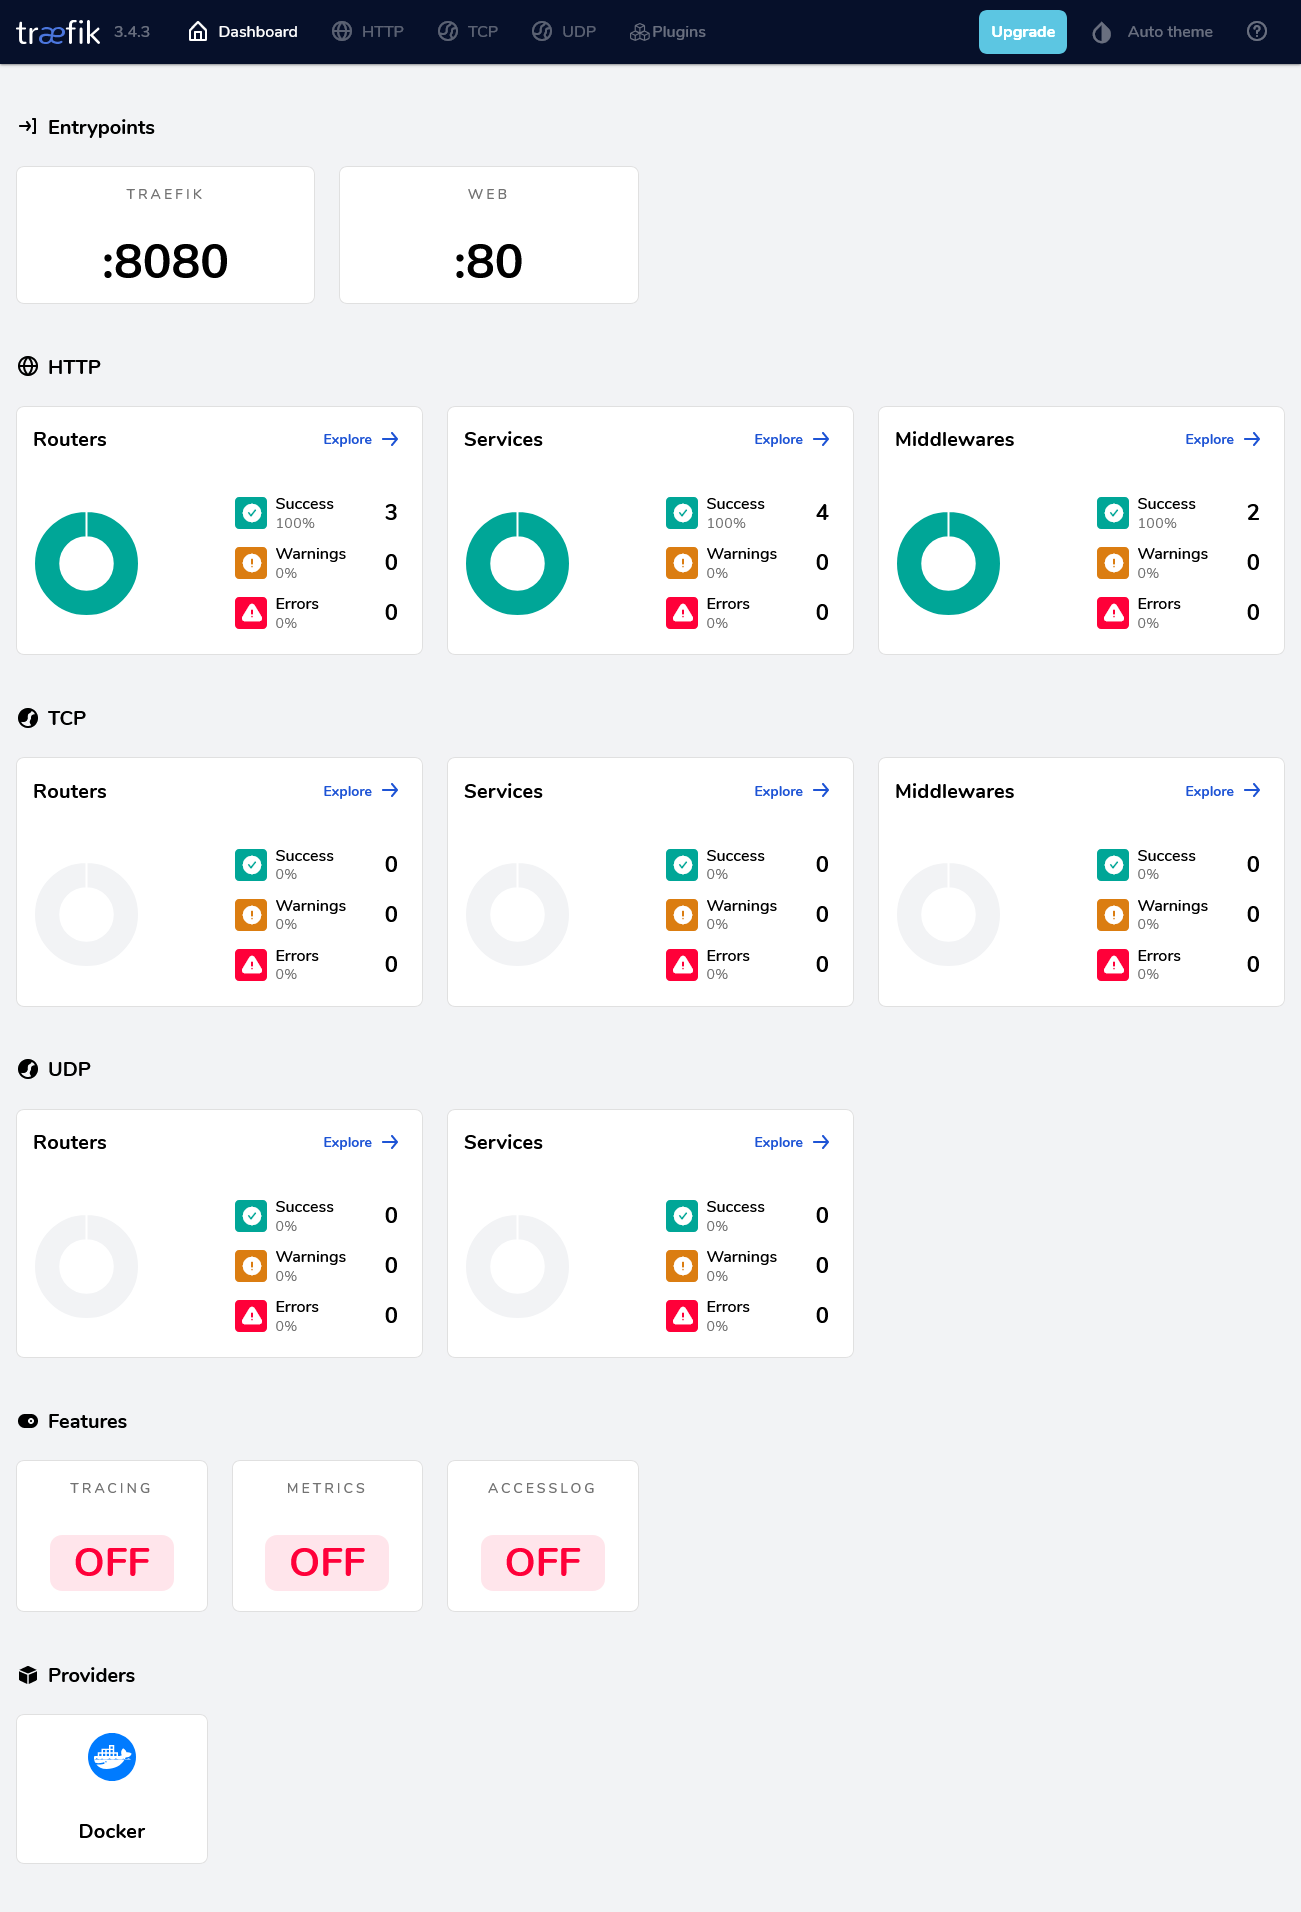The height and width of the screenshot is (1912, 1301).
Task: Click HTTP Middlewares errors triangle icon
Action: pyautogui.click(x=1113, y=613)
